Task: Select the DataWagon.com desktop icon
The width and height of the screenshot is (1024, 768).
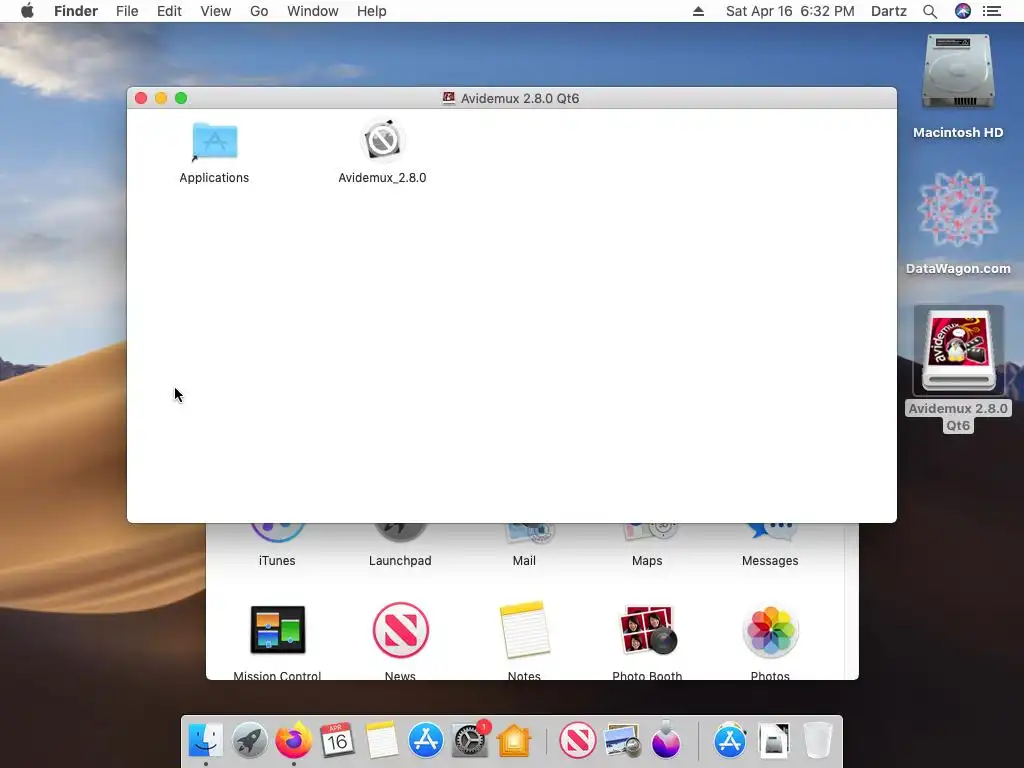Action: (958, 210)
